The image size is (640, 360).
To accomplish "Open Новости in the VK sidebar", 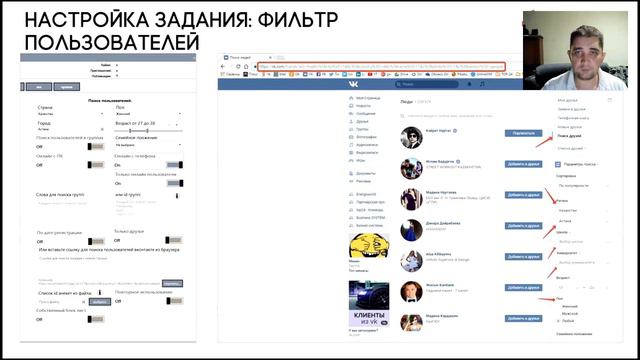I will (x=360, y=106).
